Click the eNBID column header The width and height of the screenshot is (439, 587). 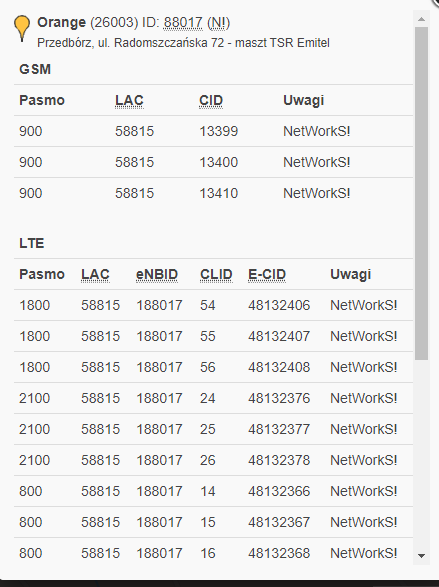click(x=157, y=274)
